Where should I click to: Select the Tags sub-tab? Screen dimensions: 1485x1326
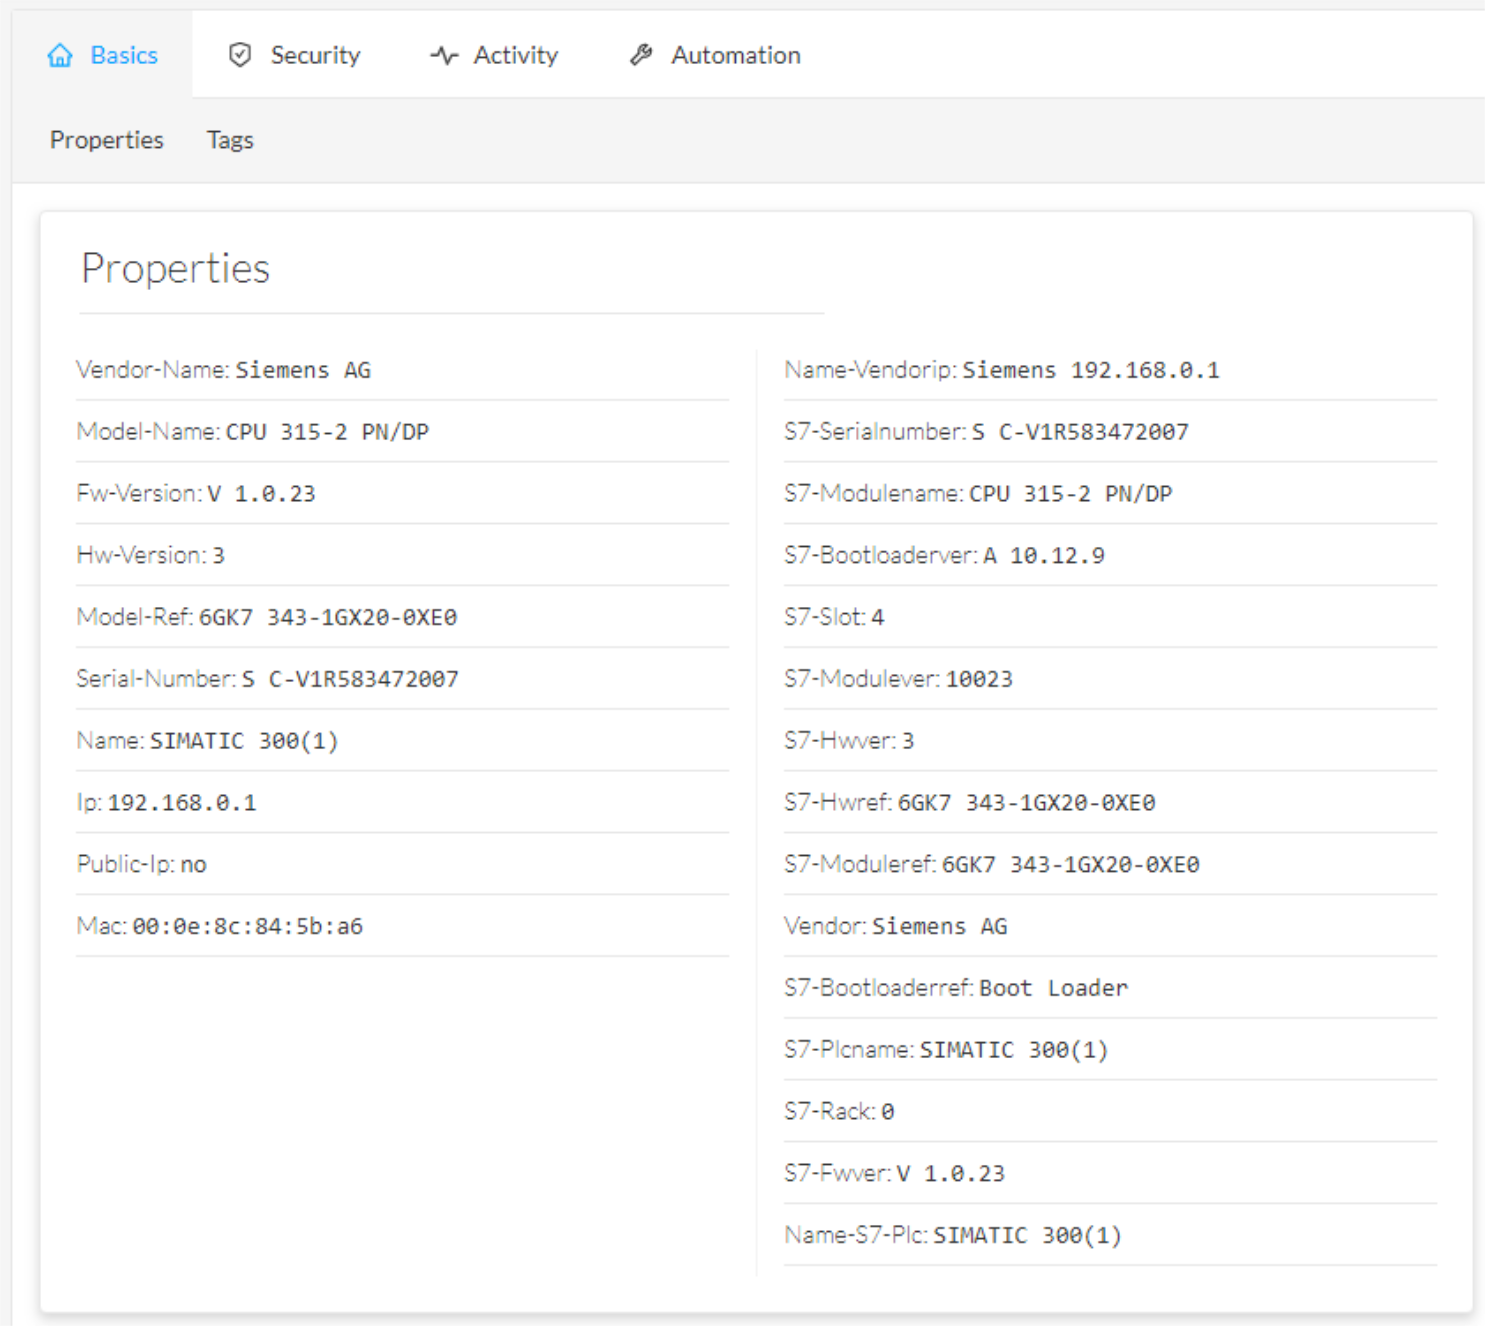pyautogui.click(x=230, y=140)
